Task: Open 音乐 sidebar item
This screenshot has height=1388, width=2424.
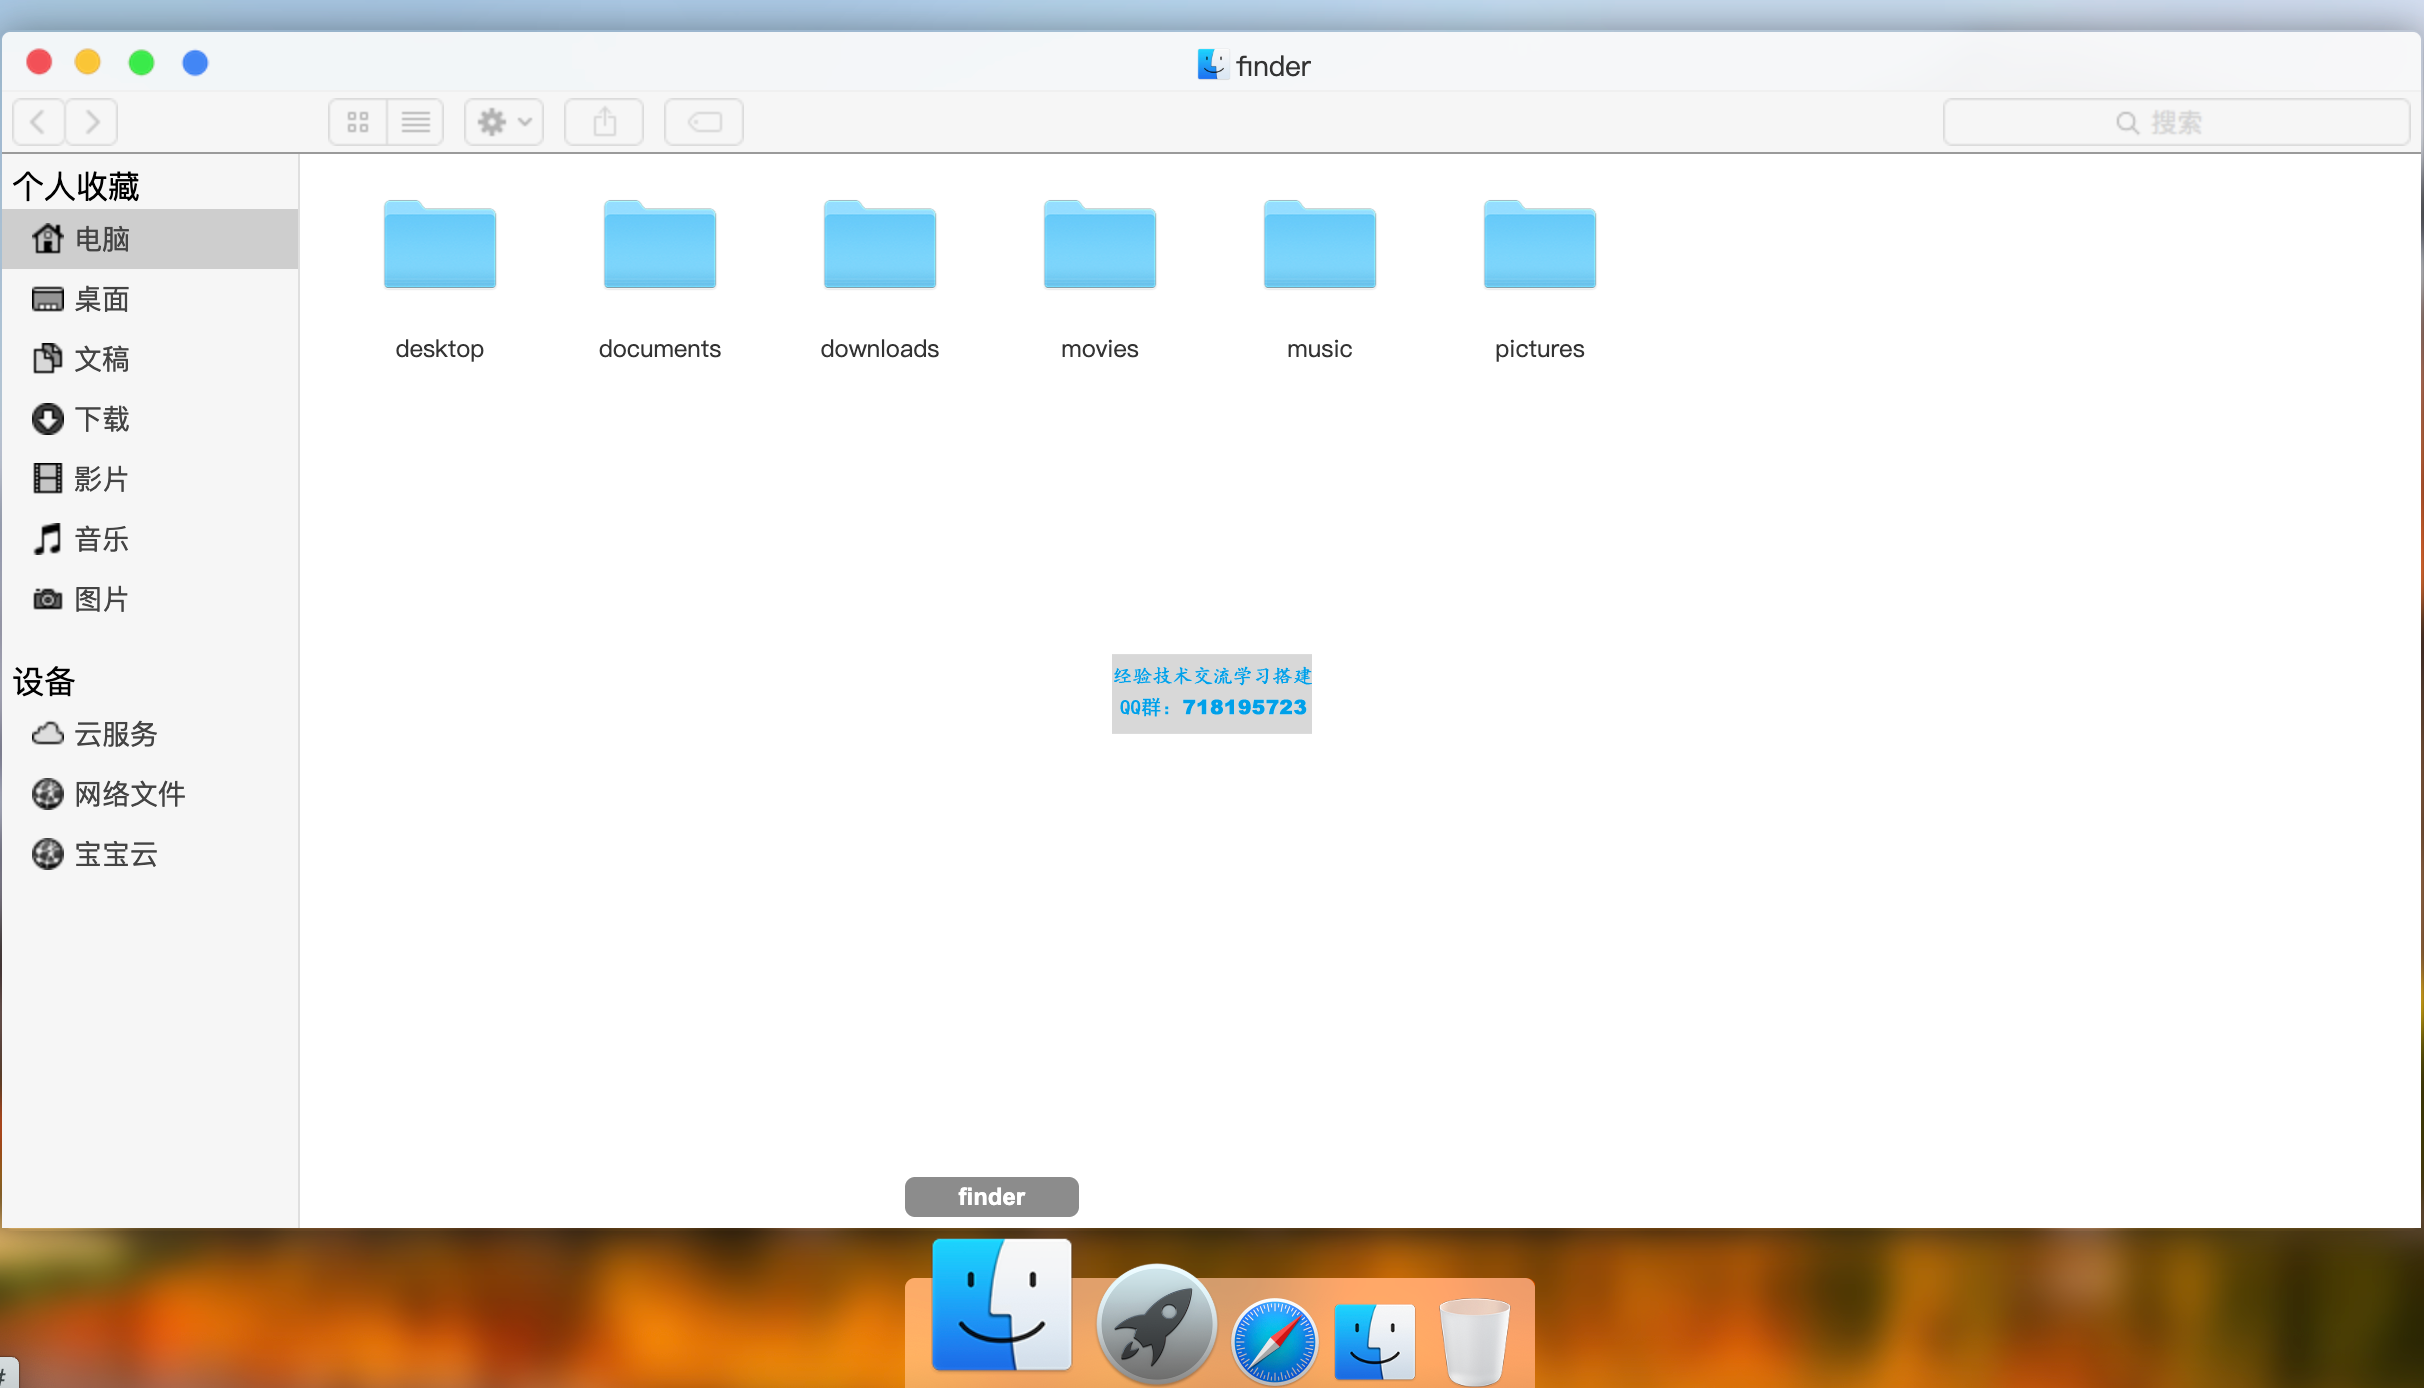Action: pos(100,539)
